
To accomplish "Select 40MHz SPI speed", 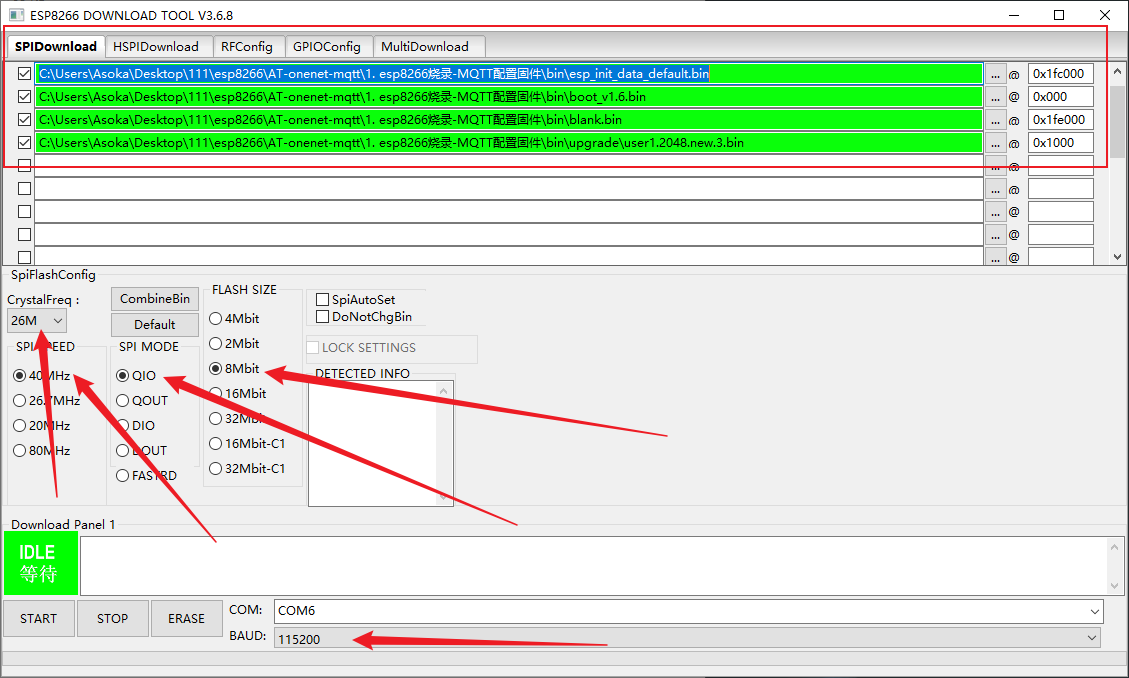I will (42, 376).
